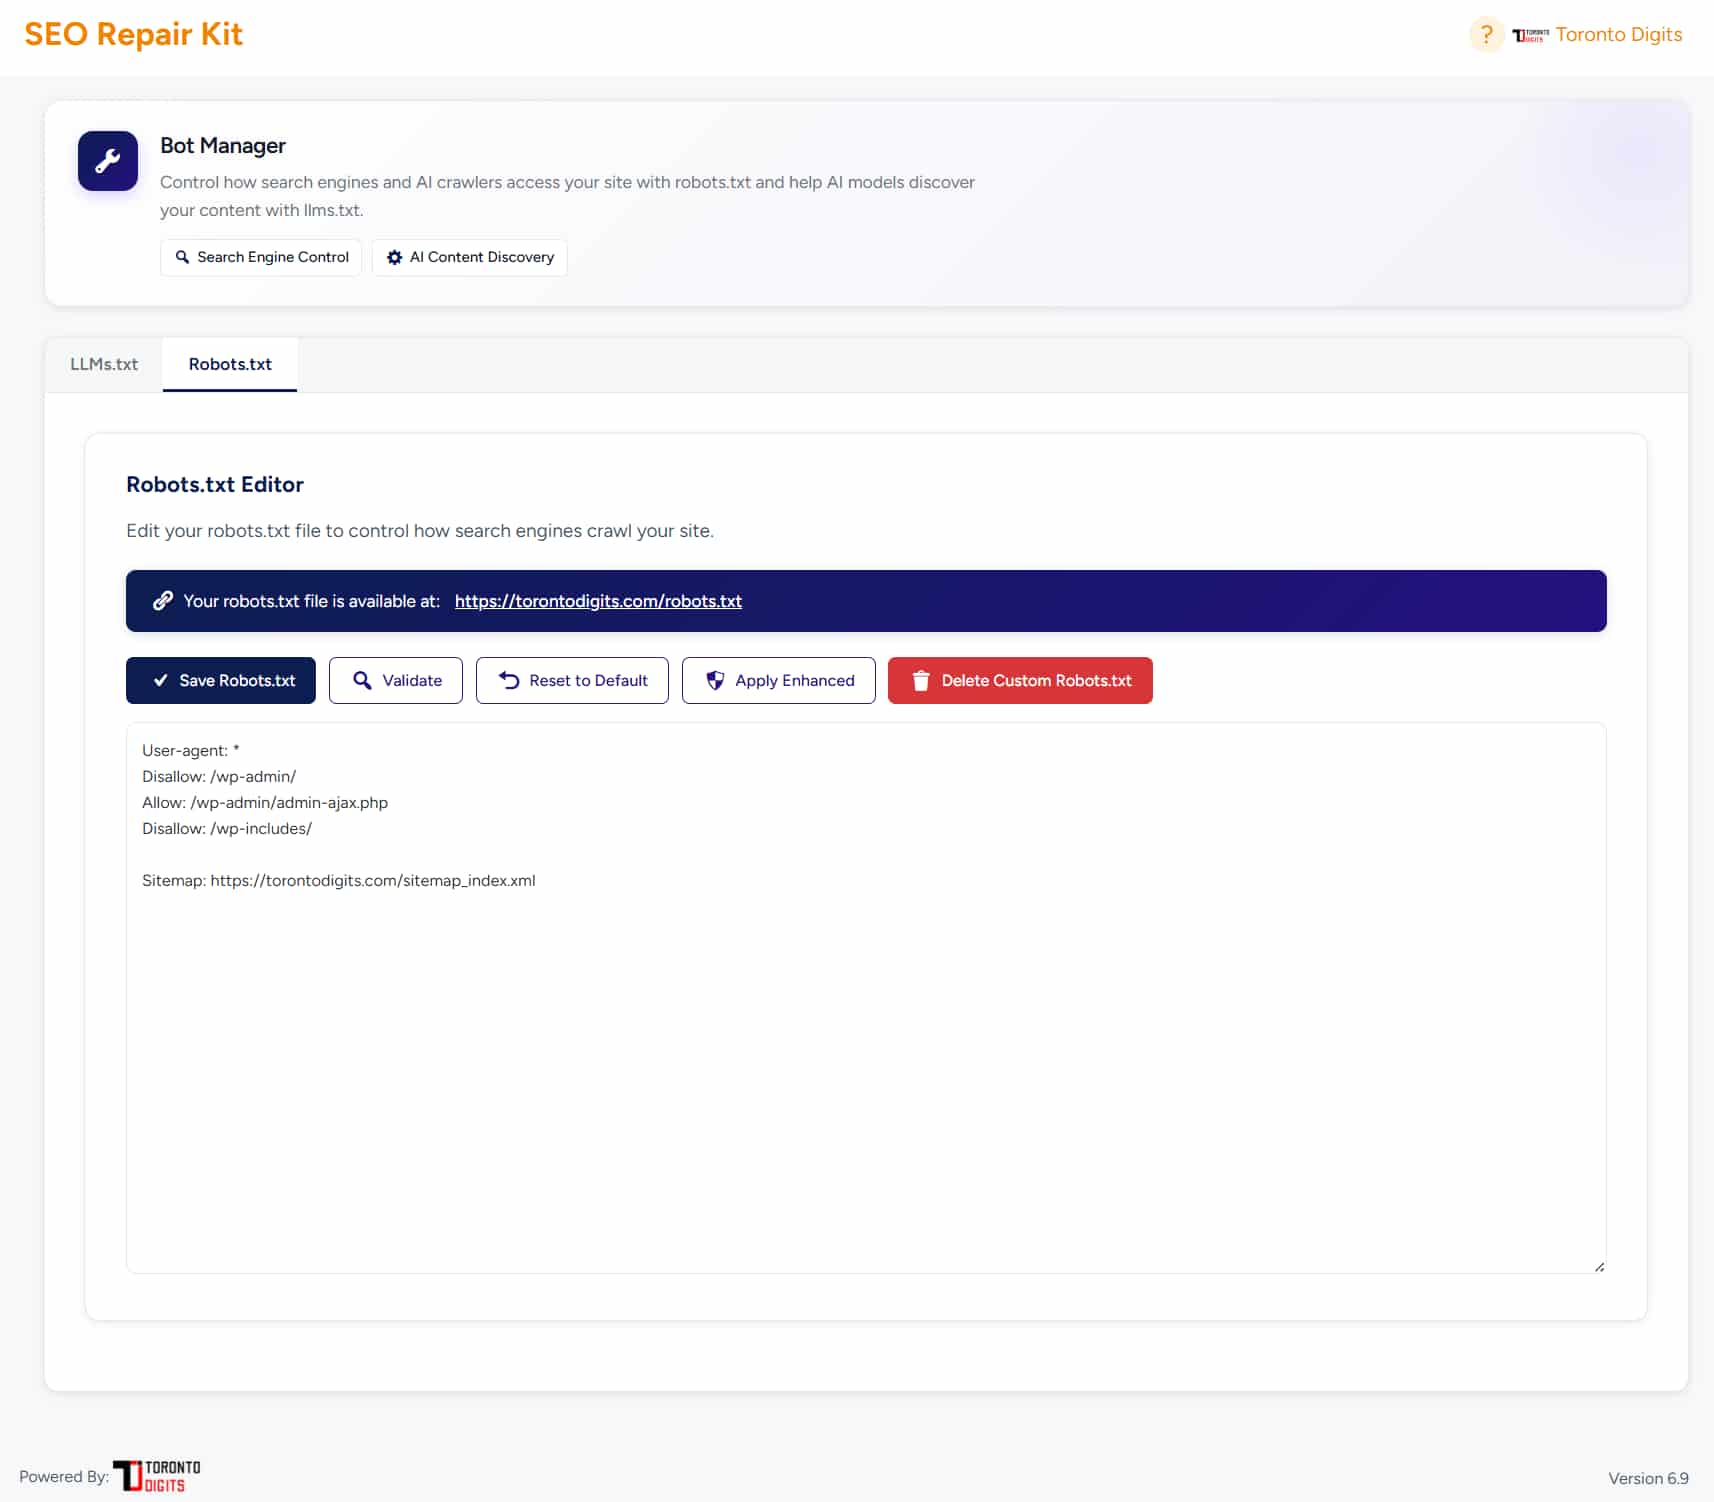Viewport: 1714px width, 1502px height.
Task: Click the textarea resize handle corner
Action: pyautogui.click(x=1599, y=1266)
